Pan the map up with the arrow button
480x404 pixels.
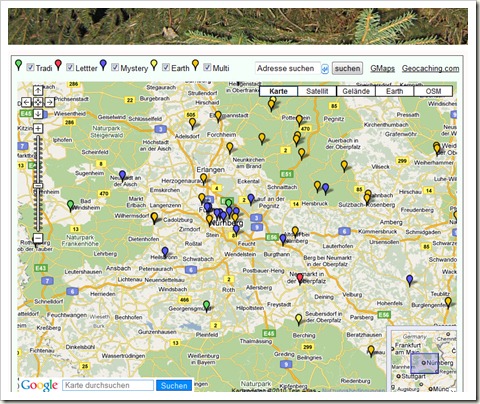point(38,90)
